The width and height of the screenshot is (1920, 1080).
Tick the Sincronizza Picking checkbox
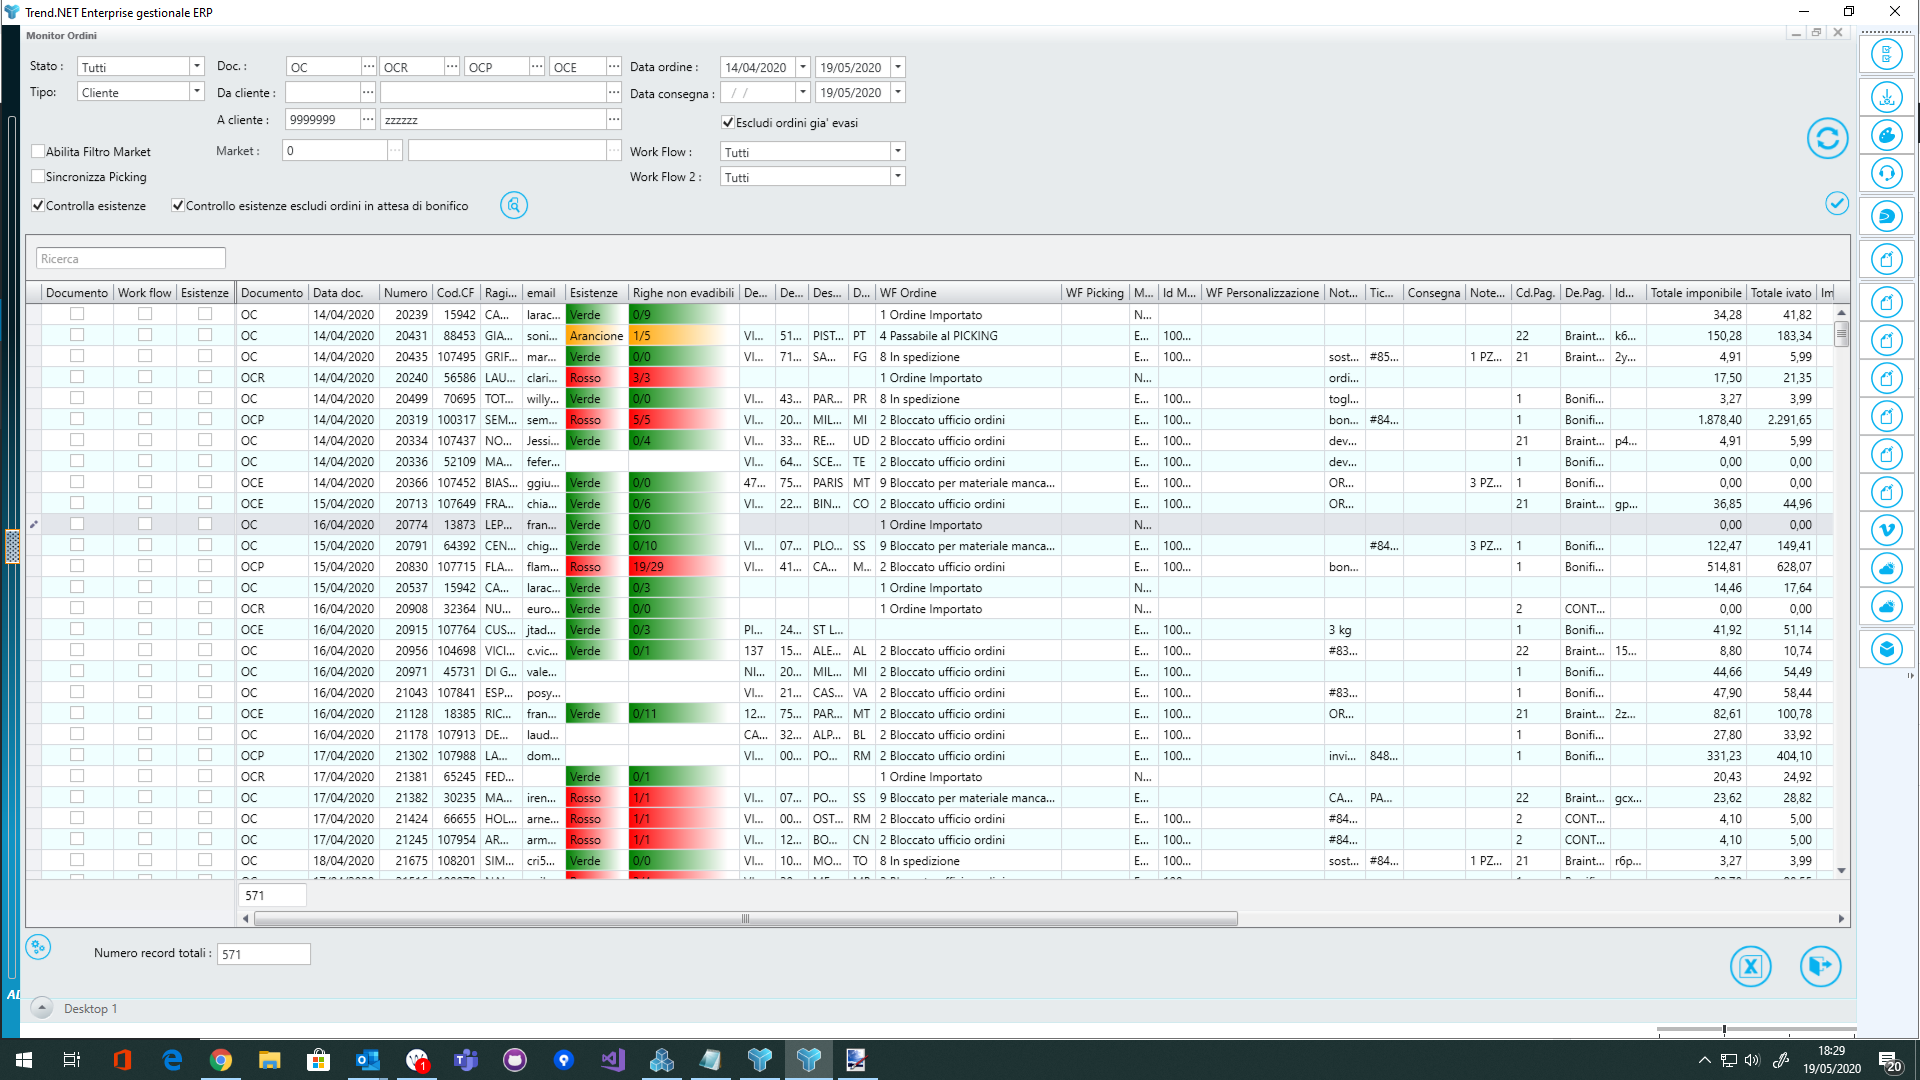(38, 176)
